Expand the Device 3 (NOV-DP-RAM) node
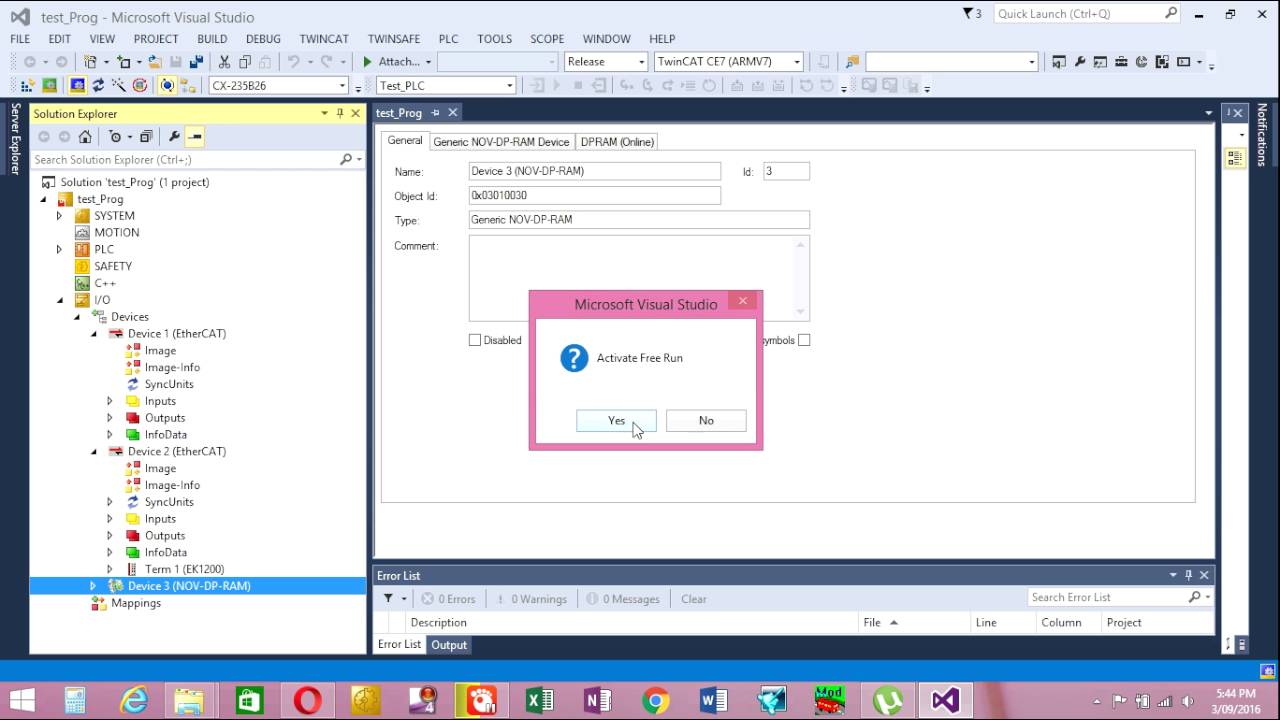 pos(93,586)
